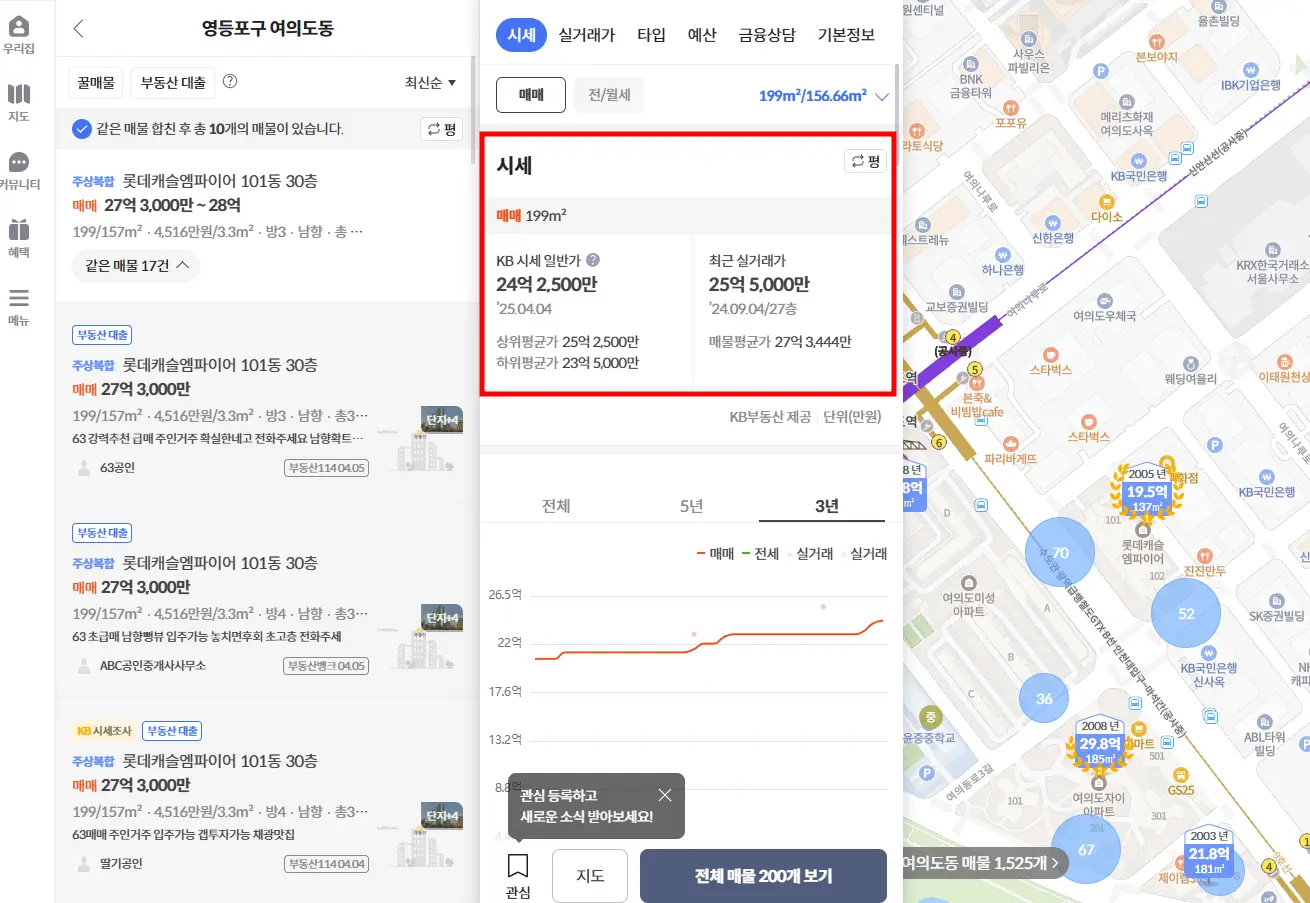Select the 21.8억 181㎡ map price marker
This screenshot has width=1310, height=903.
pos(1208,854)
